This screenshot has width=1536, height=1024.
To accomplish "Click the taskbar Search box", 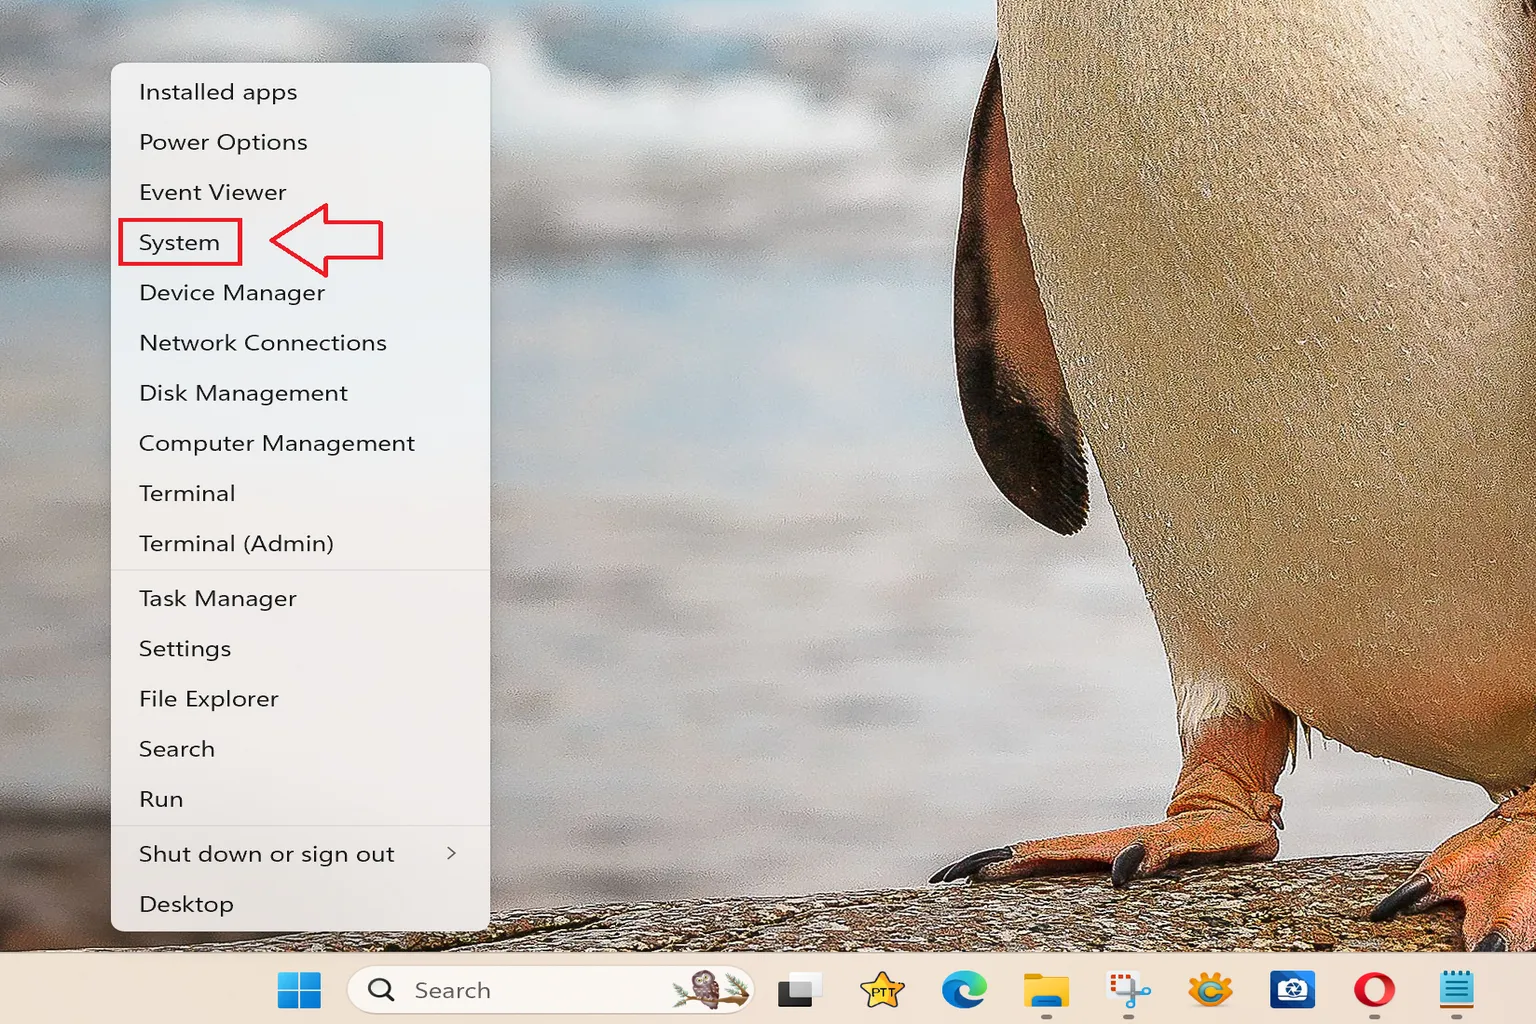I will coord(550,990).
